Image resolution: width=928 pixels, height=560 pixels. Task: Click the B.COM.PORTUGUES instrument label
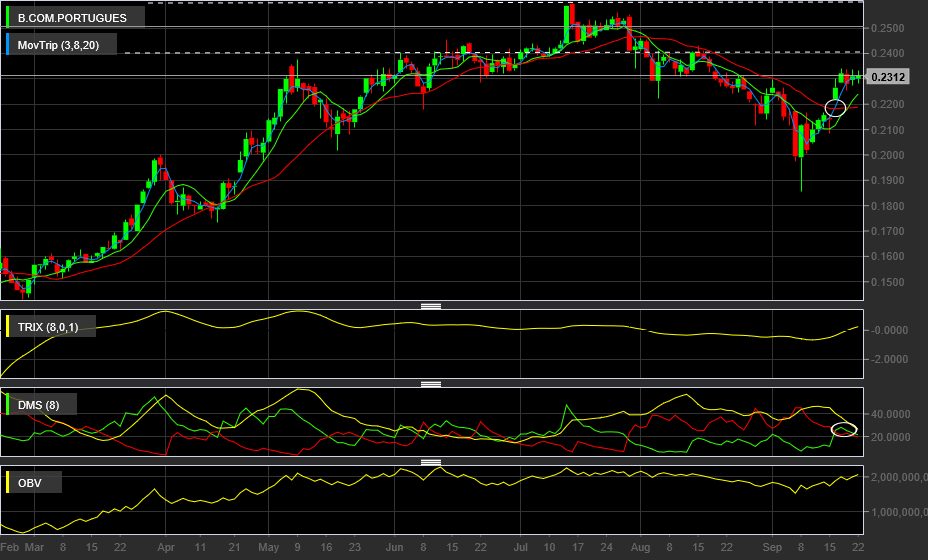tap(72, 18)
